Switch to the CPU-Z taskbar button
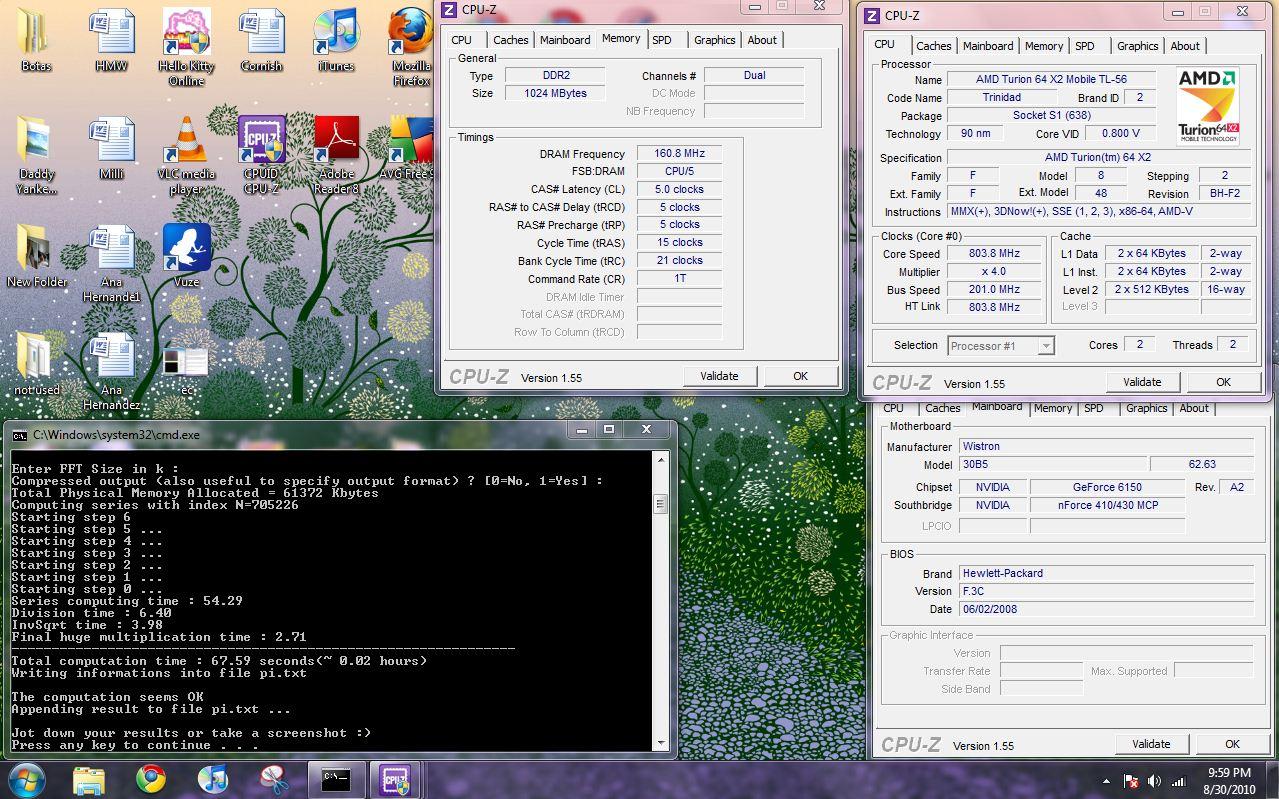This screenshot has height=799, width=1279. (396, 779)
